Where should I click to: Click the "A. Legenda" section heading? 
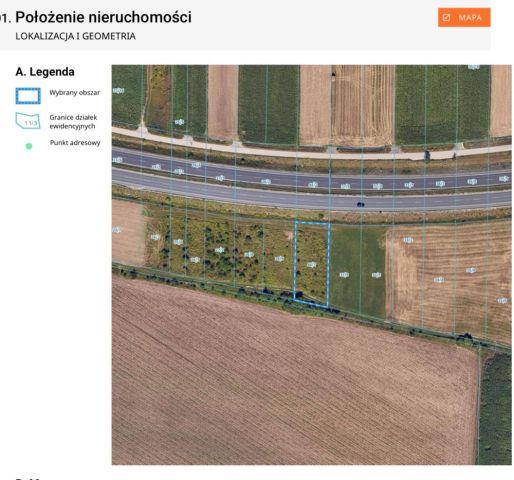tap(45, 72)
